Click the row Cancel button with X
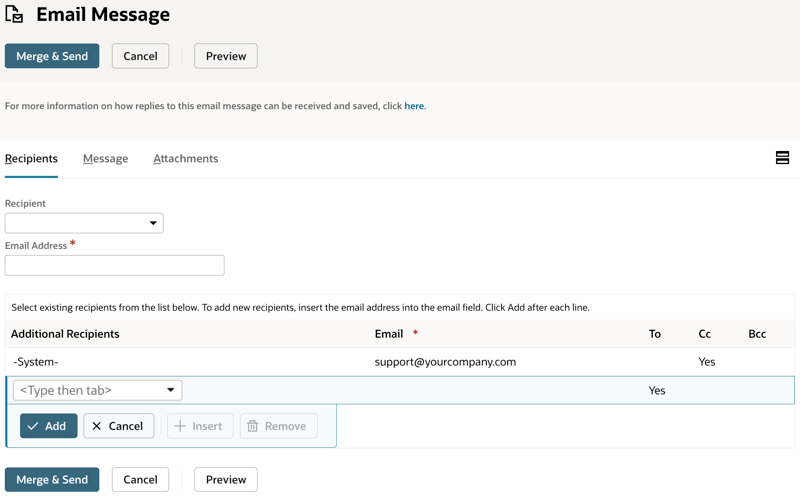Screen dimensions: 800x497 (119, 426)
